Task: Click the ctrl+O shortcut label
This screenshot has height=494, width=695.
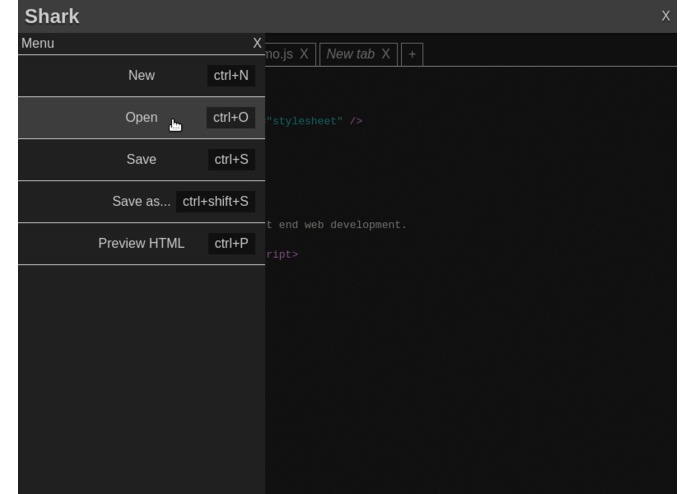Action: pyautogui.click(x=230, y=117)
